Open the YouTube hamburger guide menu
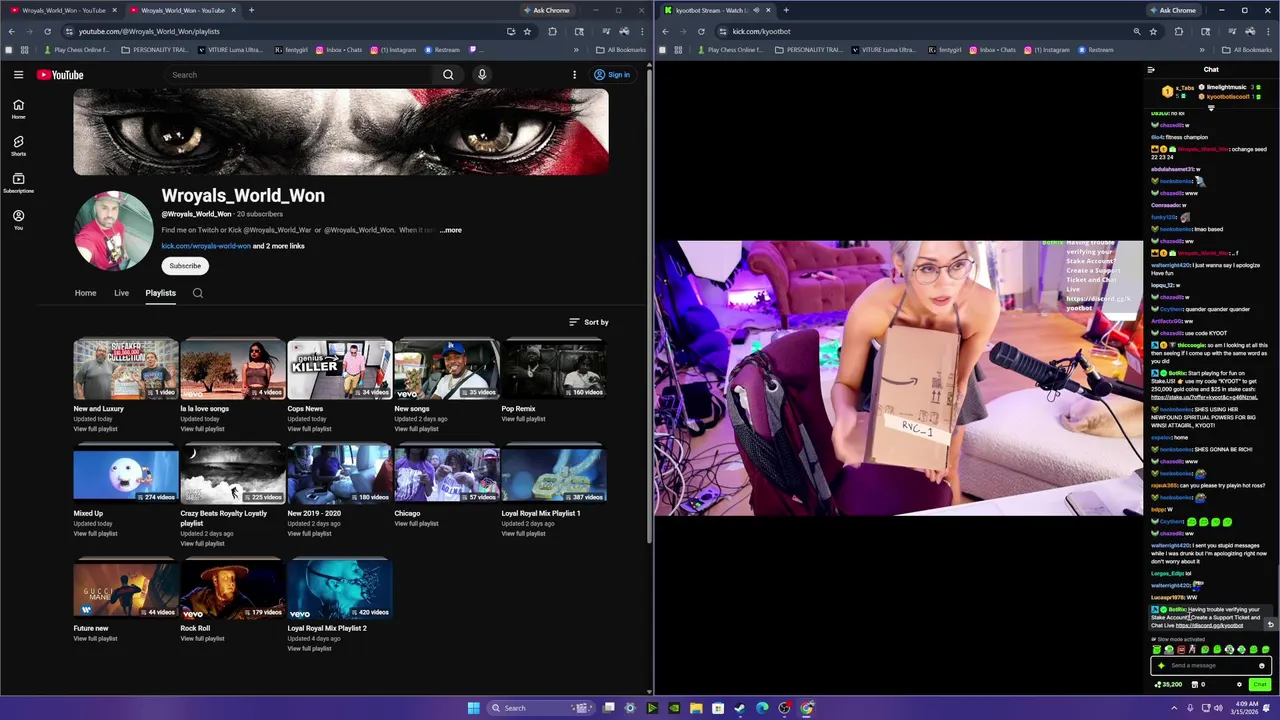 click(x=18, y=75)
